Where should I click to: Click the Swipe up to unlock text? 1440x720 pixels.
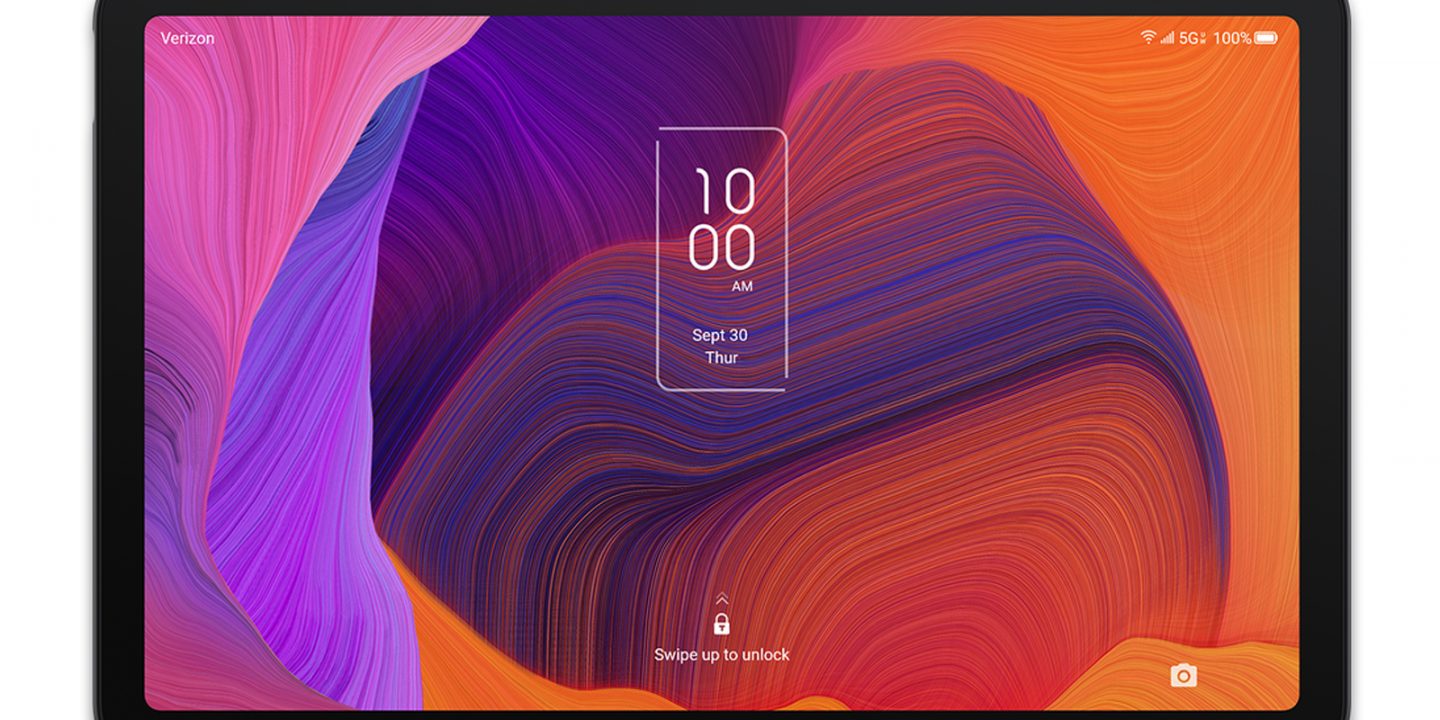(x=722, y=655)
